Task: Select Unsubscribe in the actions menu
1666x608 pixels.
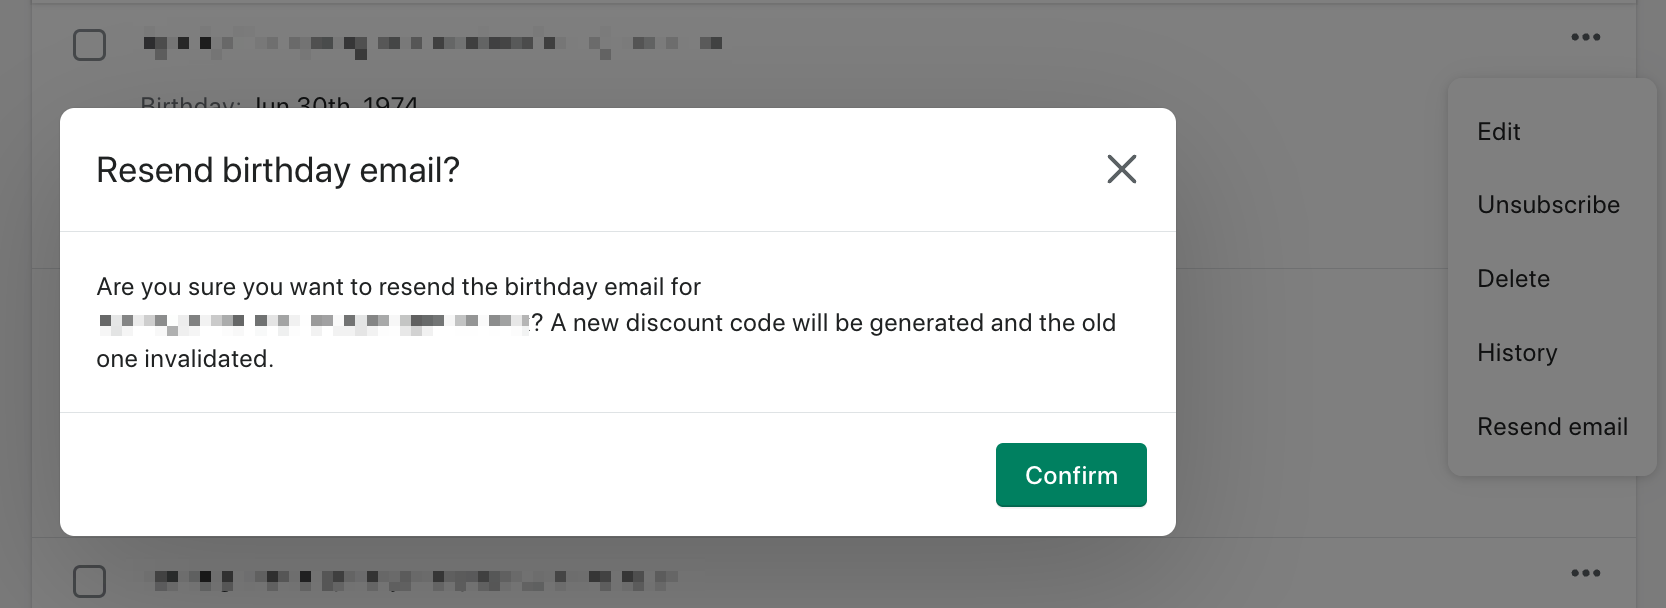Action: click(1548, 205)
